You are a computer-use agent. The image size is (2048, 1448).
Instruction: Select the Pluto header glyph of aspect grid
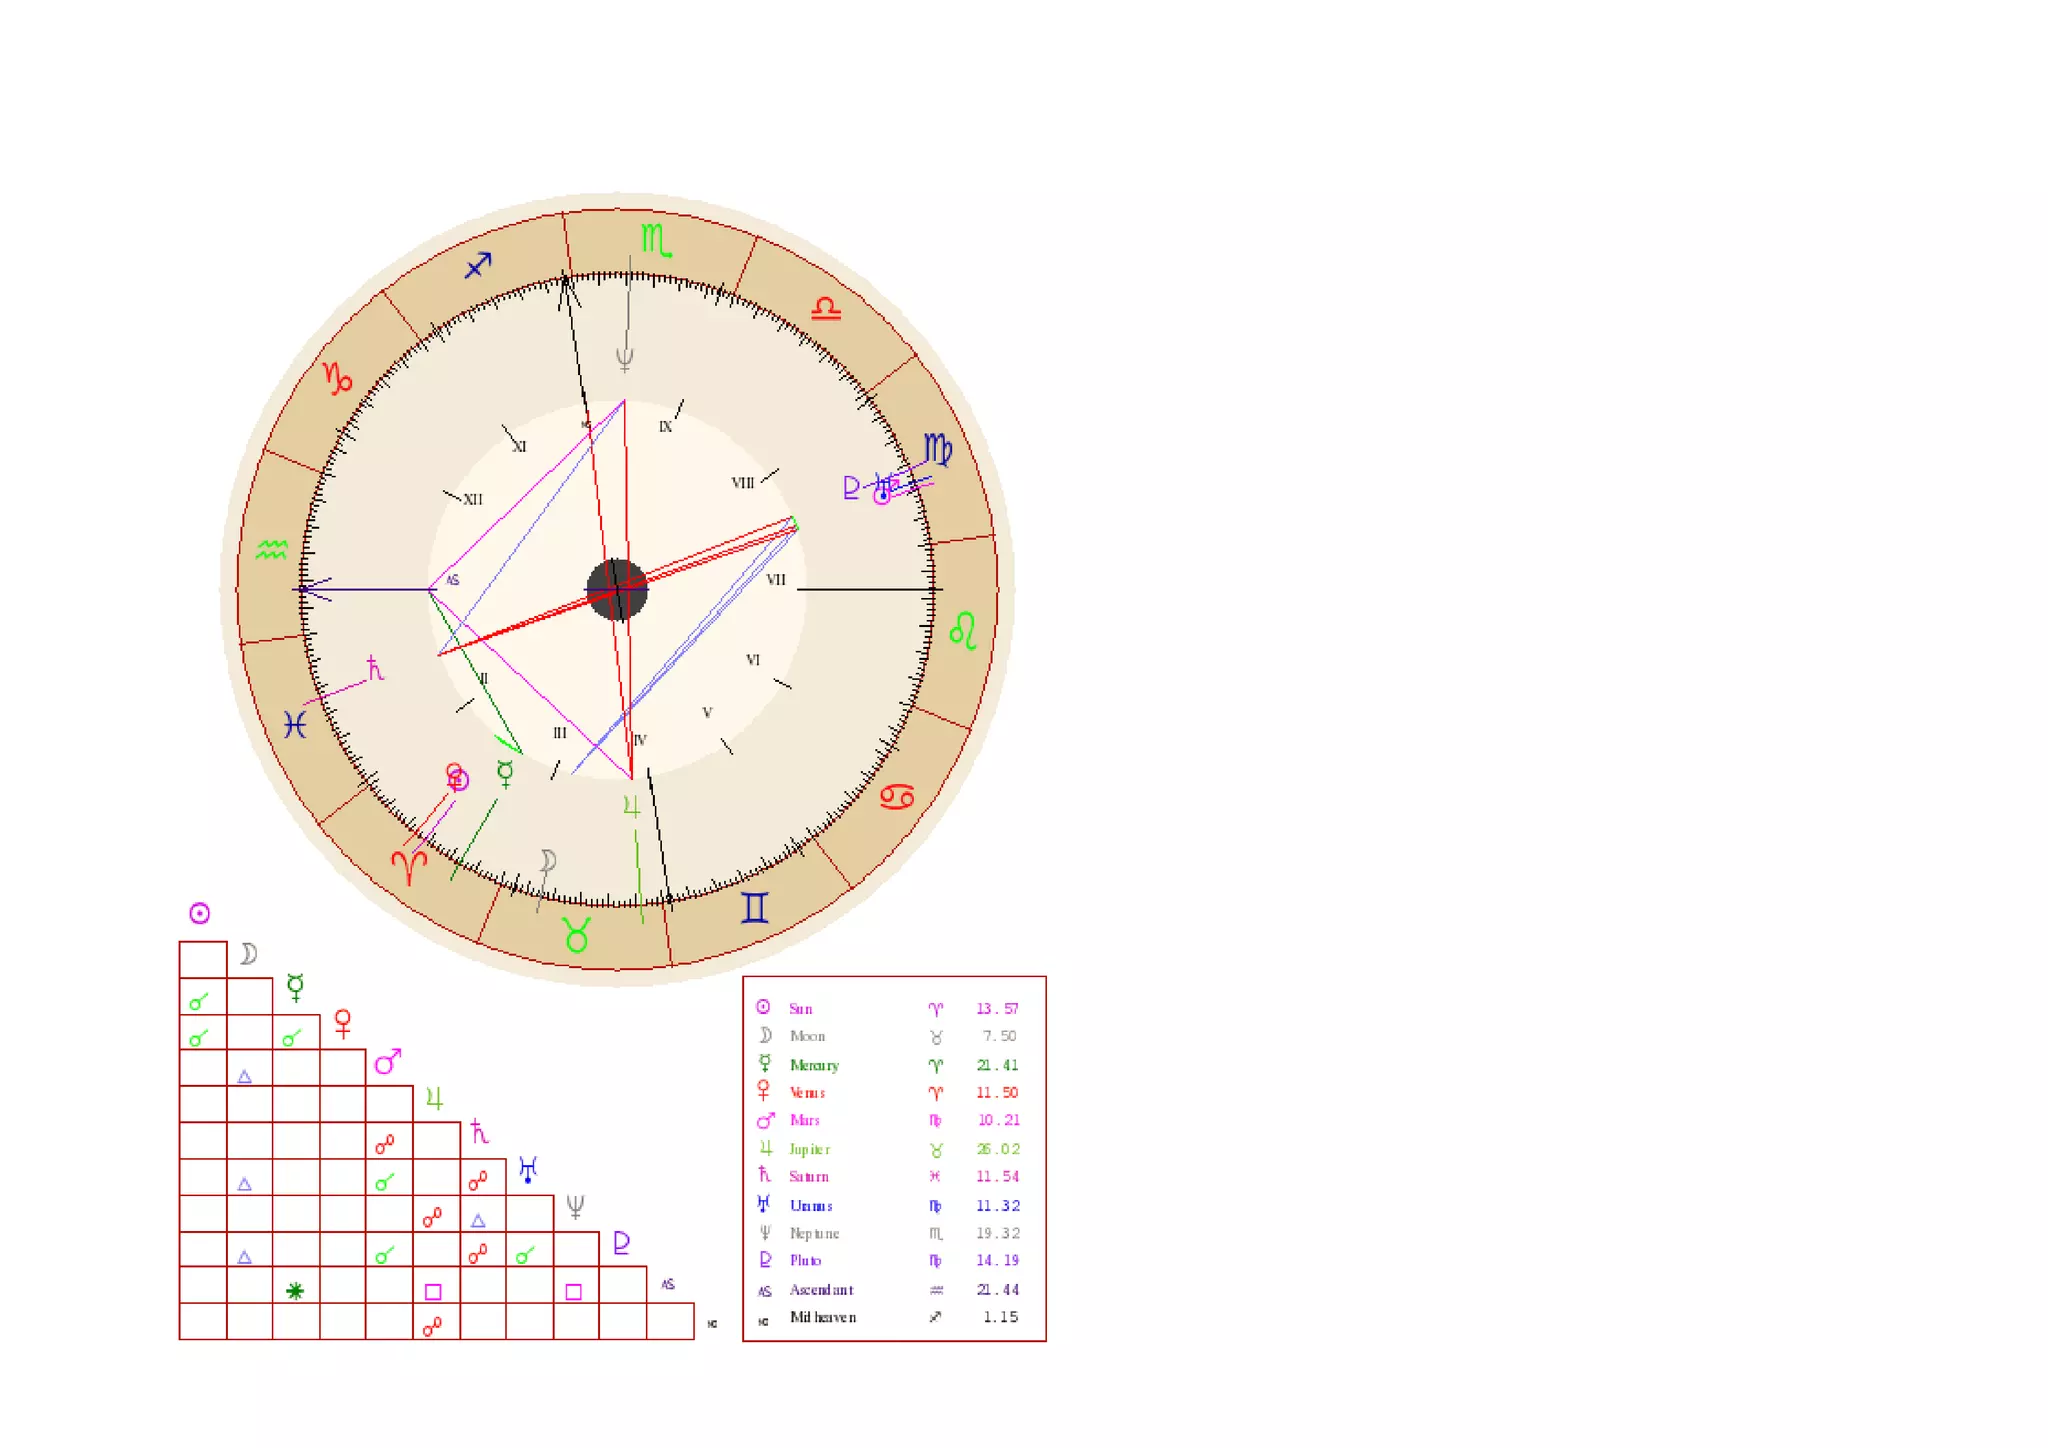tap(621, 1242)
